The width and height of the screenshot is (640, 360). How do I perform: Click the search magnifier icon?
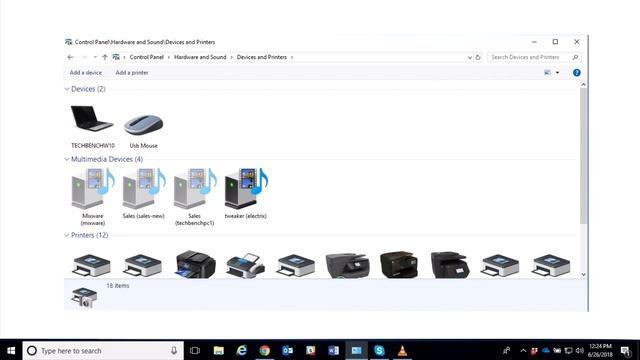click(575, 57)
